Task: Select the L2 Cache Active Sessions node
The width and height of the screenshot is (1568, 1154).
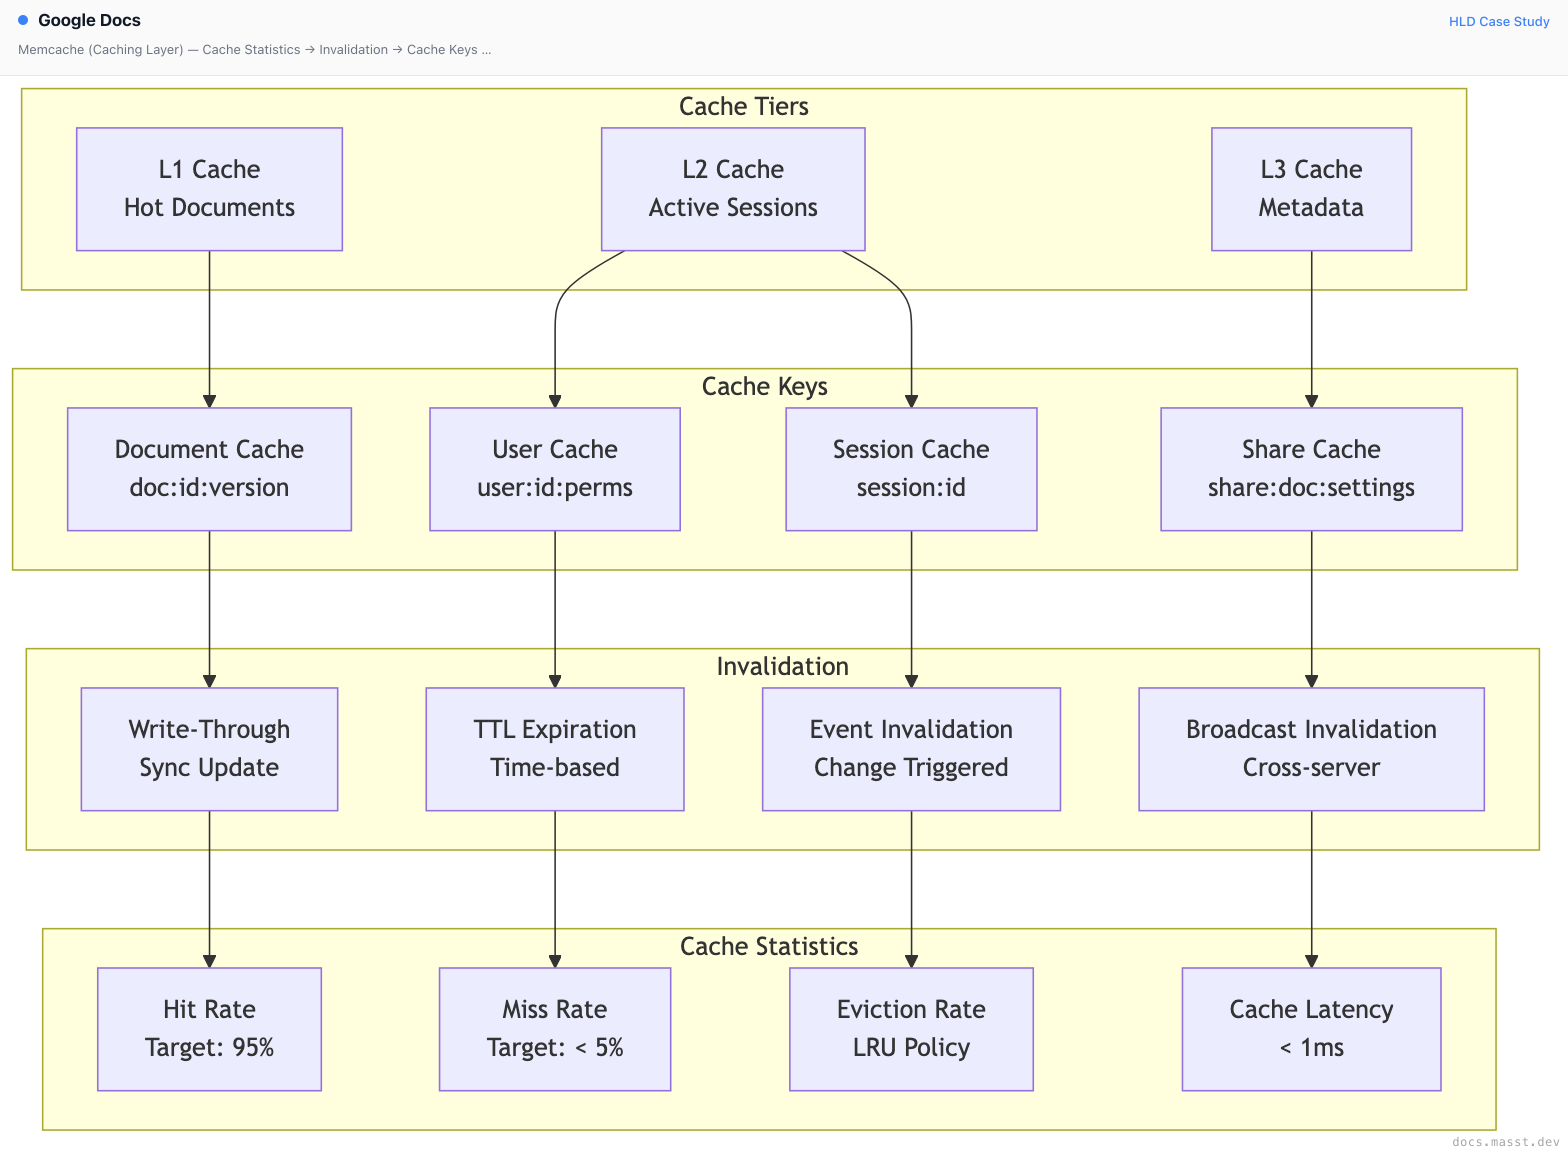Action: pyautogui.click(x=733, y=189)
